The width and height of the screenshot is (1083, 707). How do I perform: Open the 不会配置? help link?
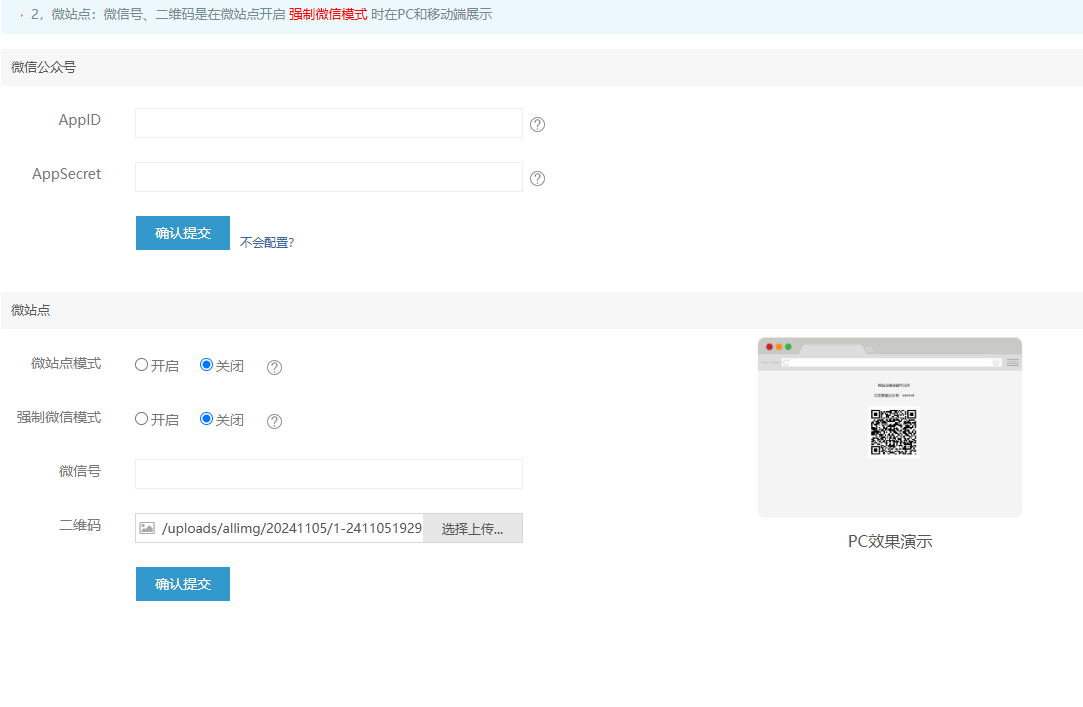[267, 242]
